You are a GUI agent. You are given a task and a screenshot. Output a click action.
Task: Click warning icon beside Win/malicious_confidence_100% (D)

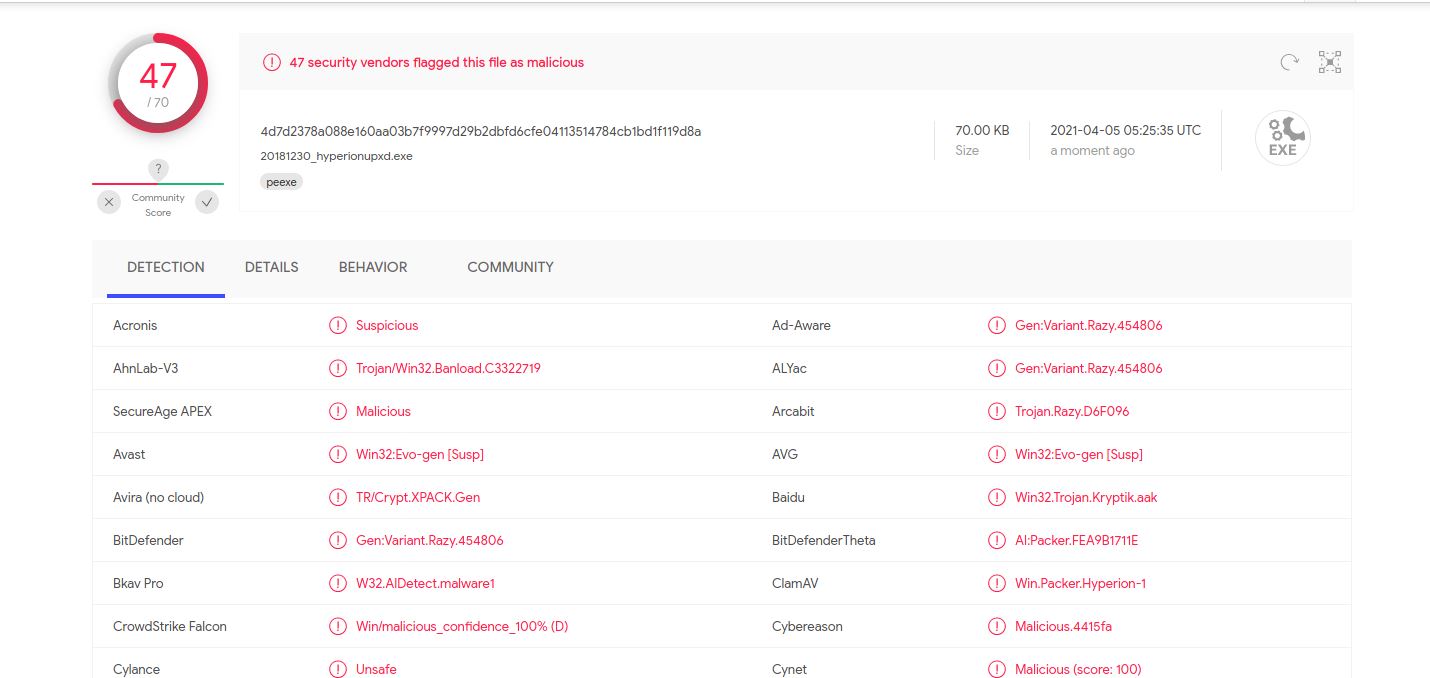click(338, 626)
